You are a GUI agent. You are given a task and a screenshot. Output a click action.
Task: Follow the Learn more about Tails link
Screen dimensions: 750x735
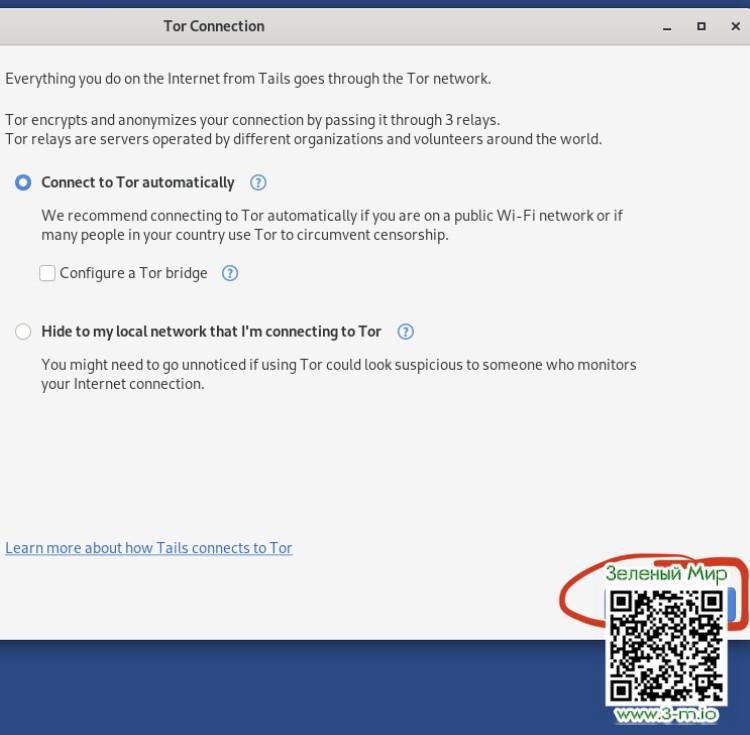click(149, 548)
